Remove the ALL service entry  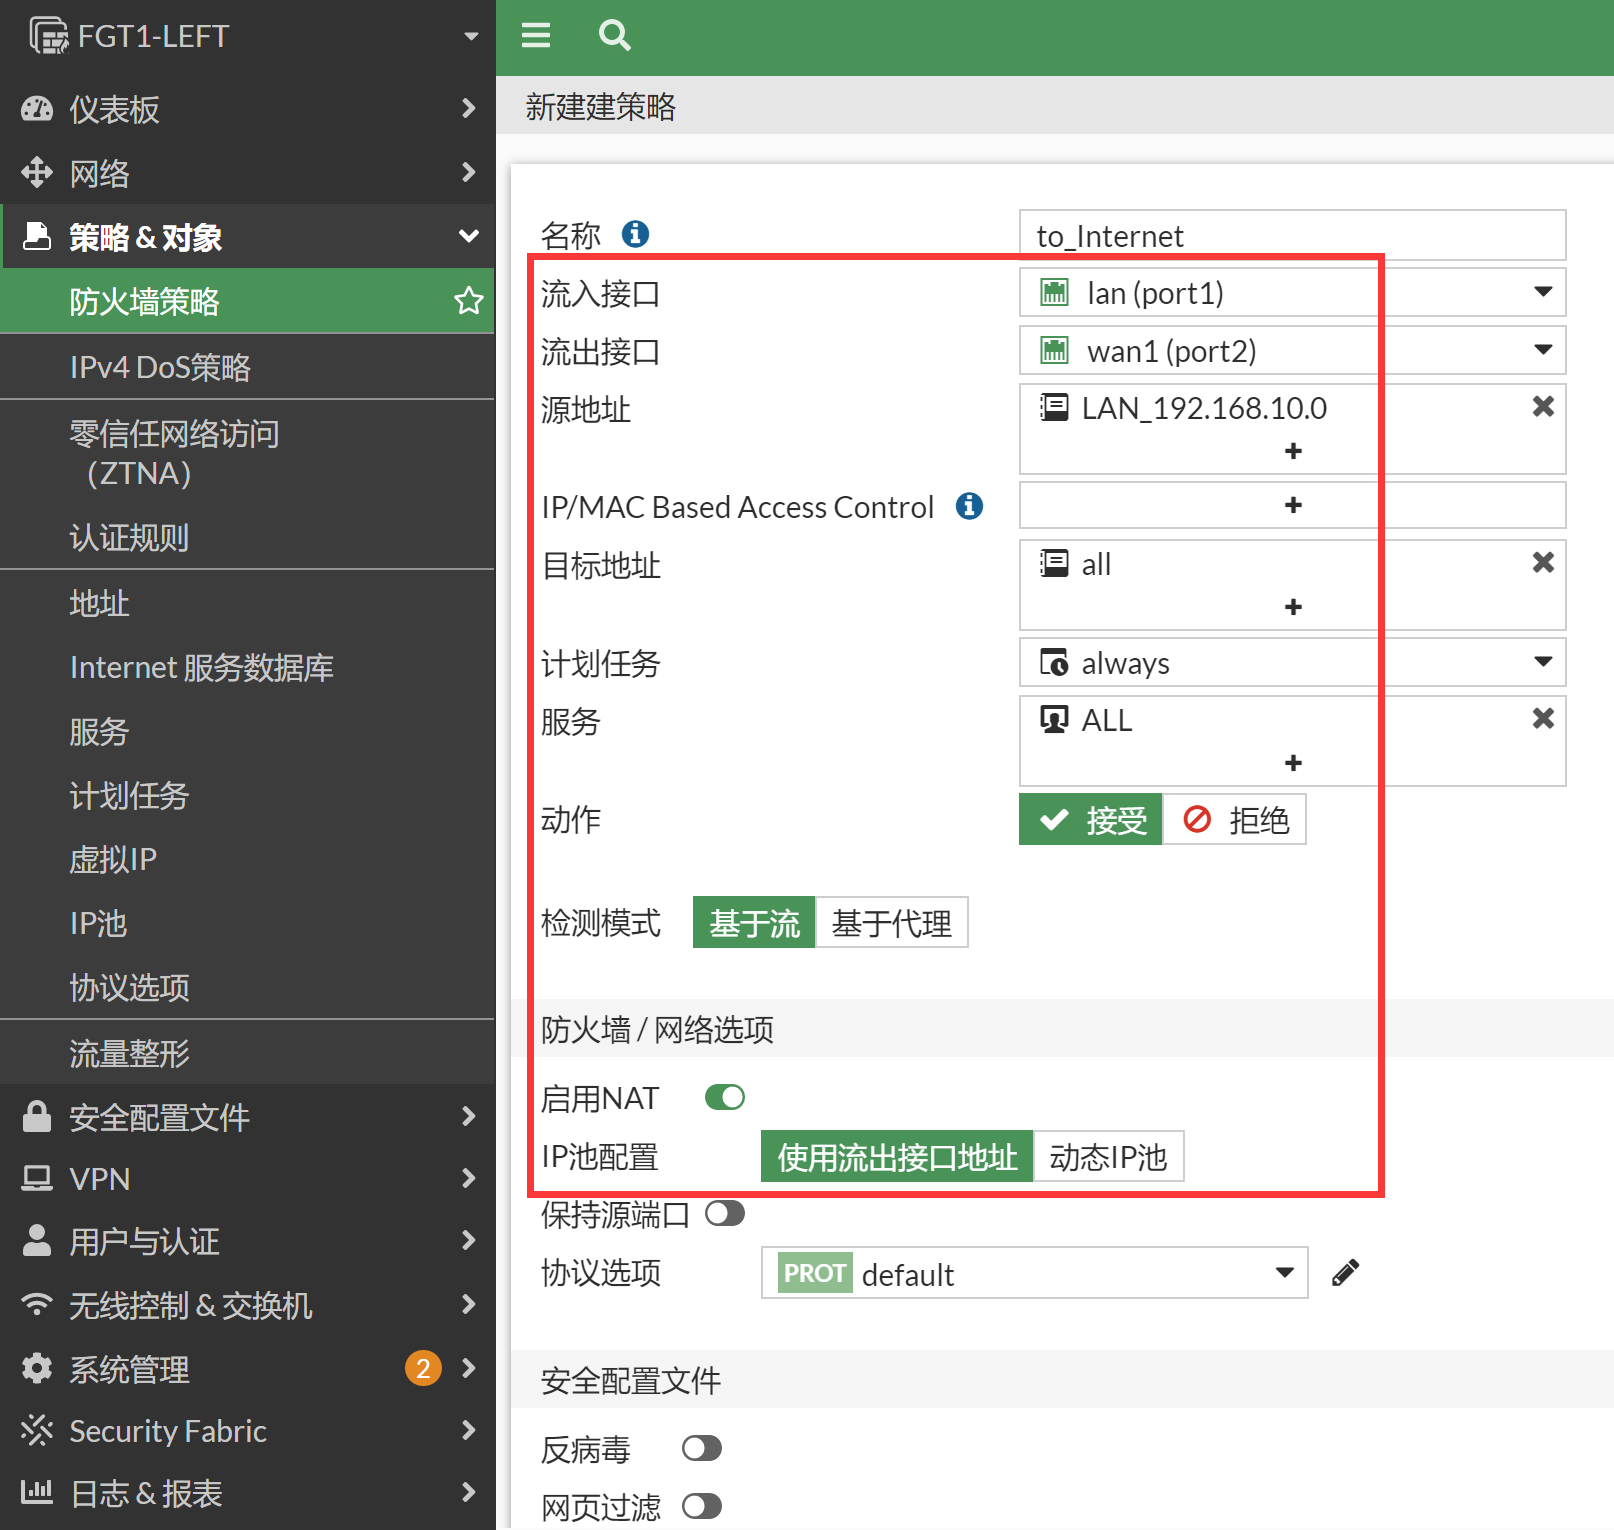(x=1542, y=718)
